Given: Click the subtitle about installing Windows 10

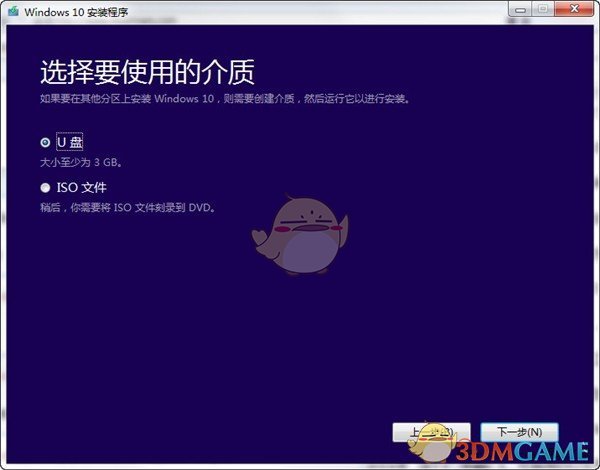Looking at the screenshot, I should [x=225, y=99].
